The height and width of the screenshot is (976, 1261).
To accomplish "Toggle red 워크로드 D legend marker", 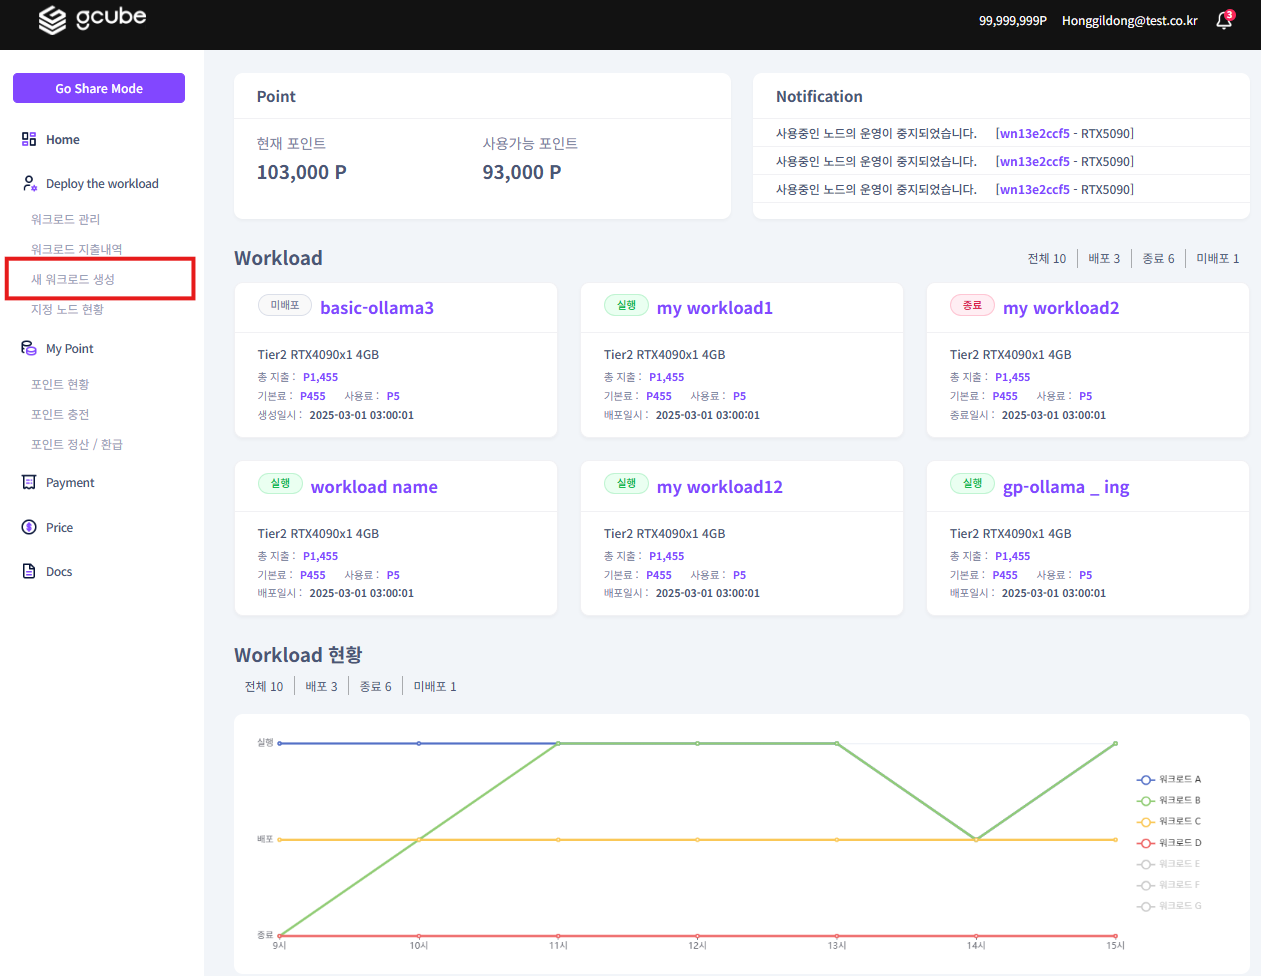I will coord(1146,843).
